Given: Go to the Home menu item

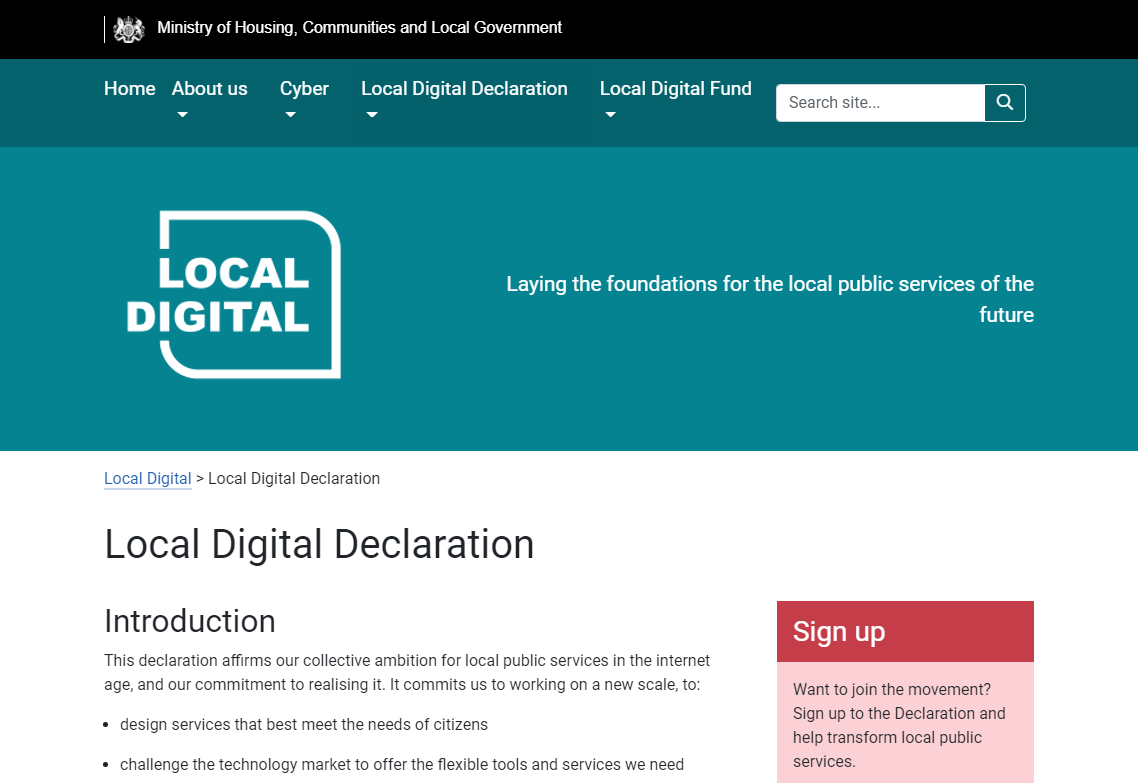Looking at the screenshot, I should (129, 89).
